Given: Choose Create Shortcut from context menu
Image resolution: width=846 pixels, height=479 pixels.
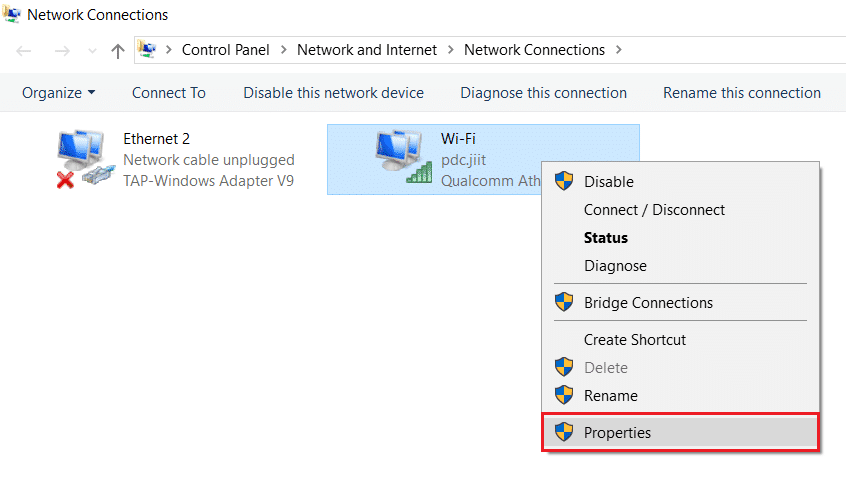Looking at the screenshot, I should 633,340.
